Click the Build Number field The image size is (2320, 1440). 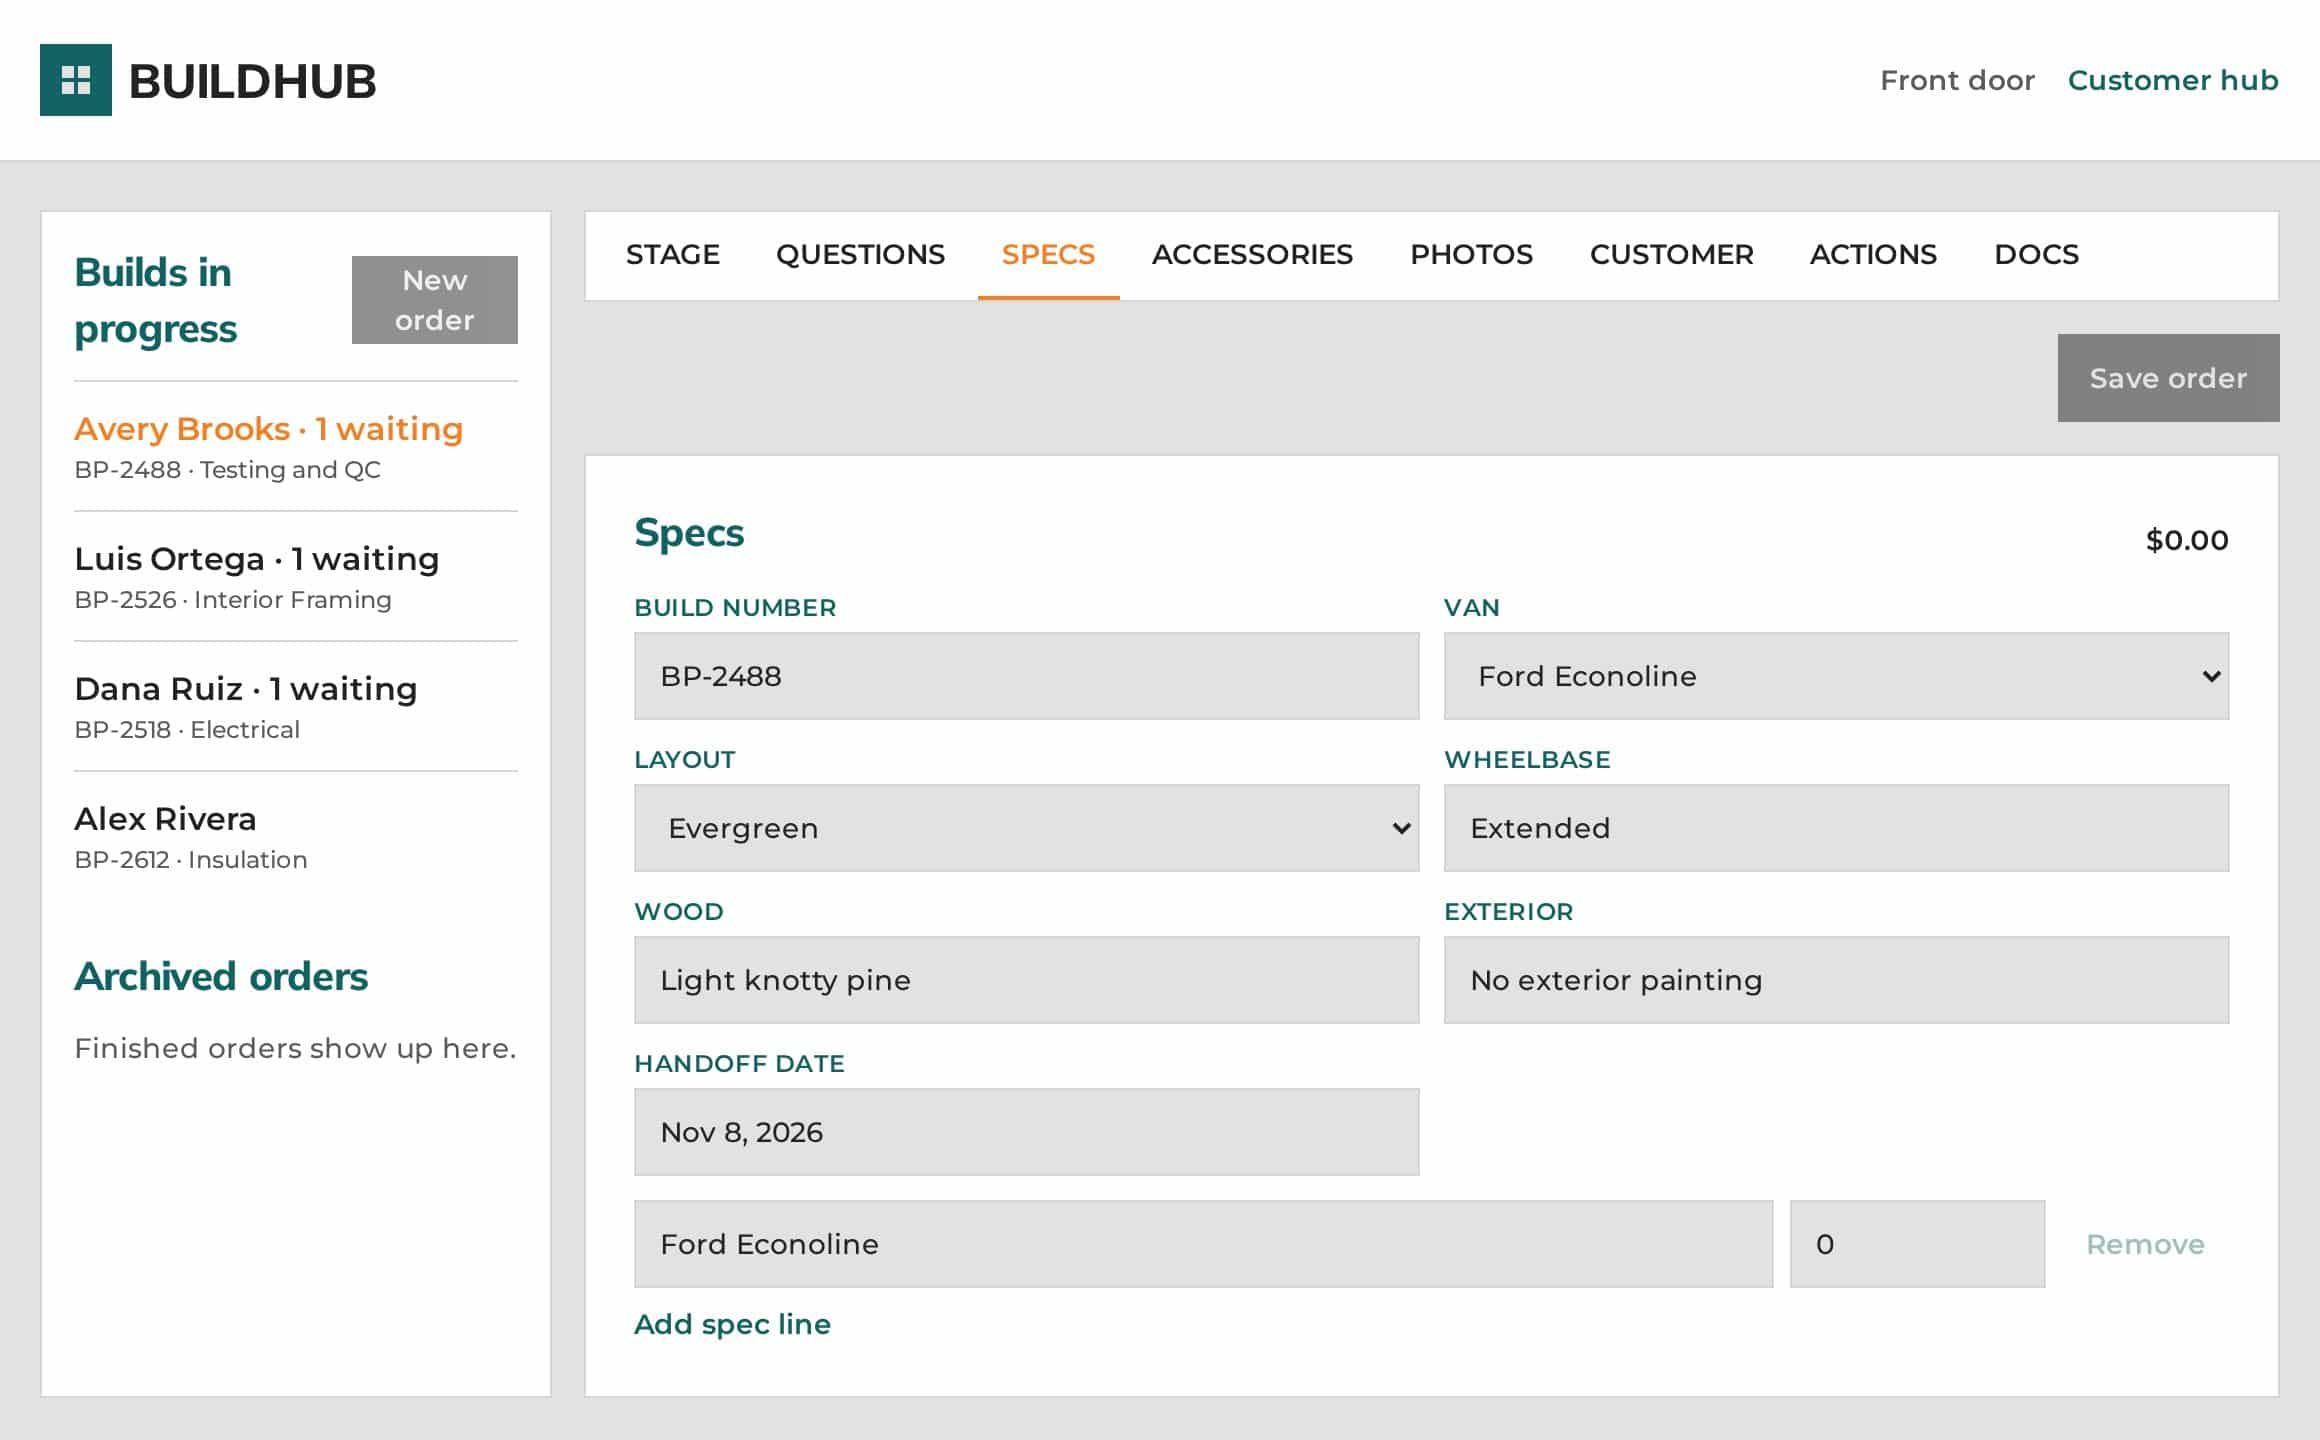point(1027,676)
